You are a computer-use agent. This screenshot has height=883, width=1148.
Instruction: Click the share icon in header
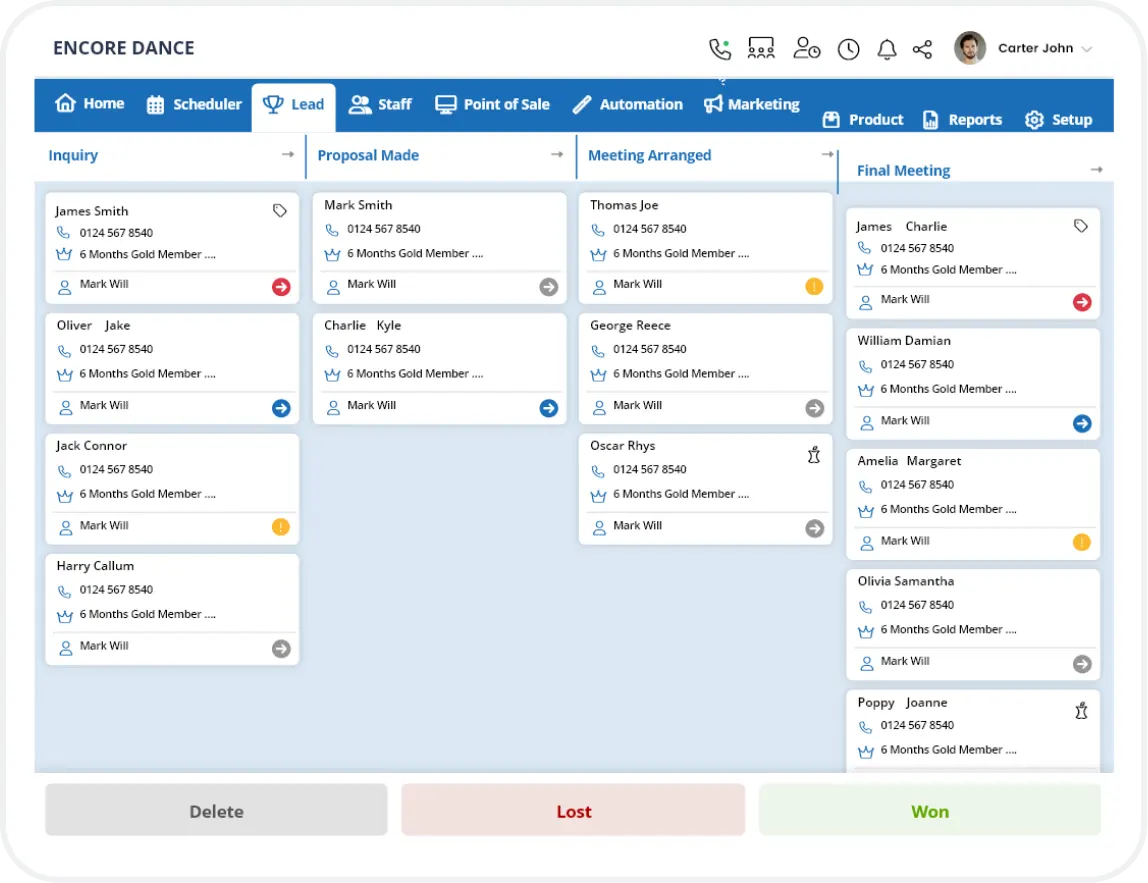[x=922, y=49]
